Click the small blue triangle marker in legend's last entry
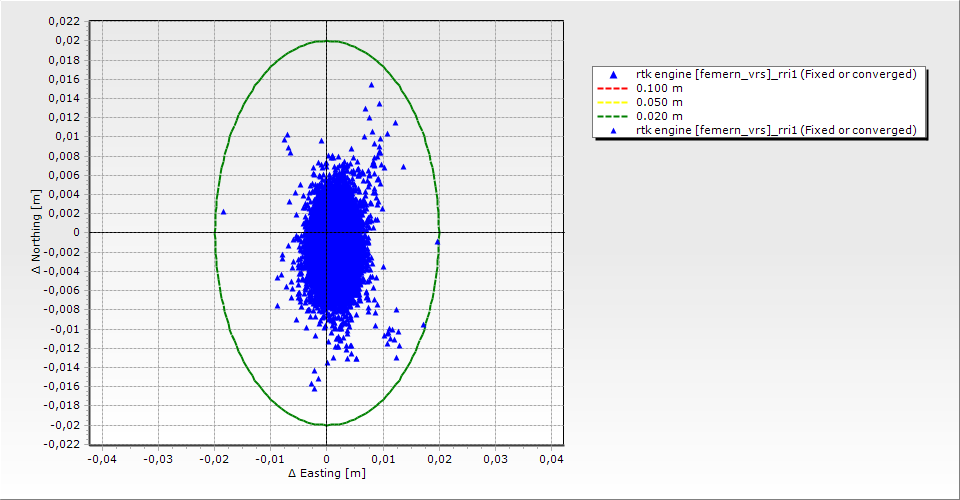Screen dimensions: 960x500 [x=613, y=130]
